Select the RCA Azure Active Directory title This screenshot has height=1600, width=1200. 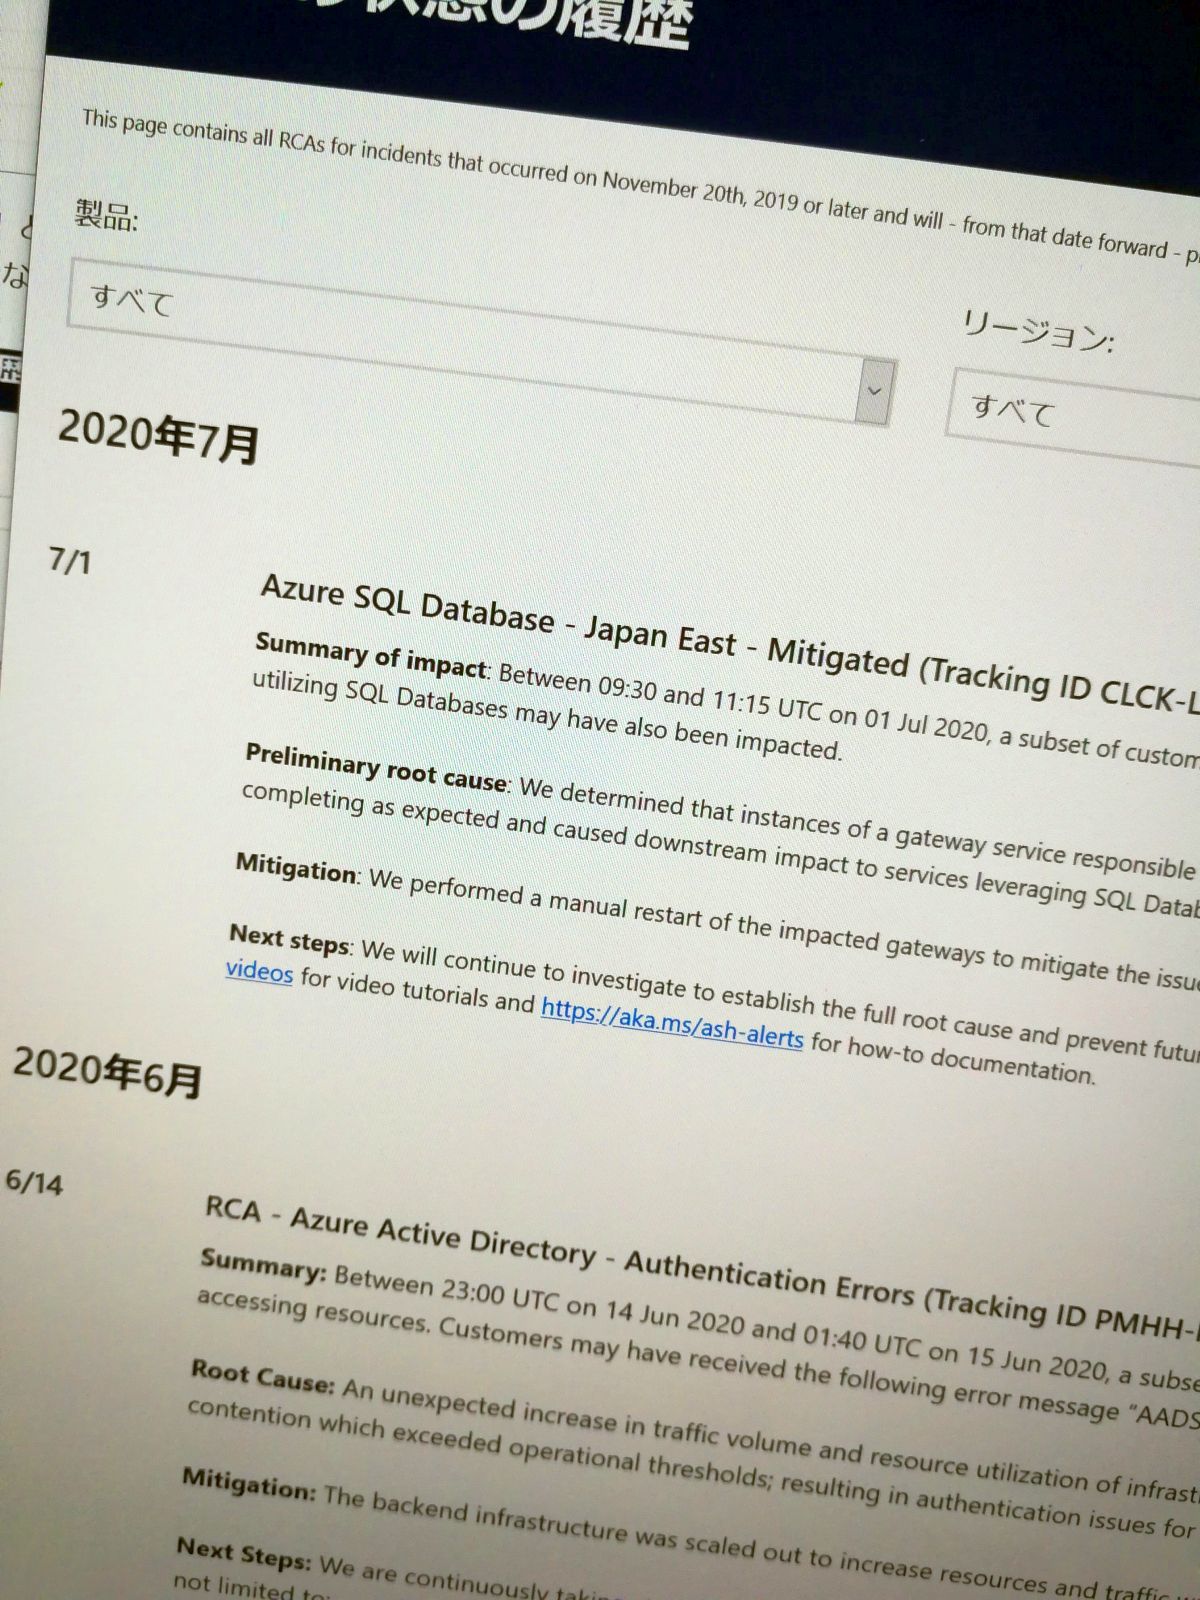[x=700, y=1267]
